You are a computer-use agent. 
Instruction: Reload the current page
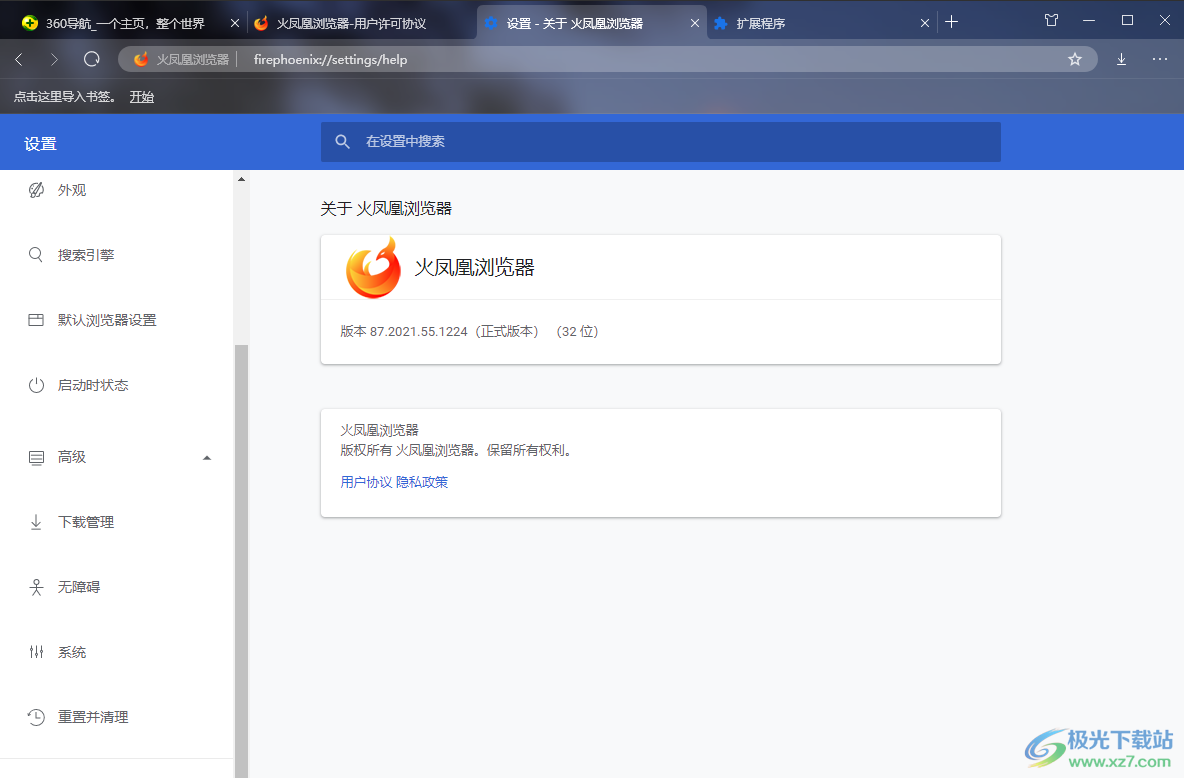91,59
